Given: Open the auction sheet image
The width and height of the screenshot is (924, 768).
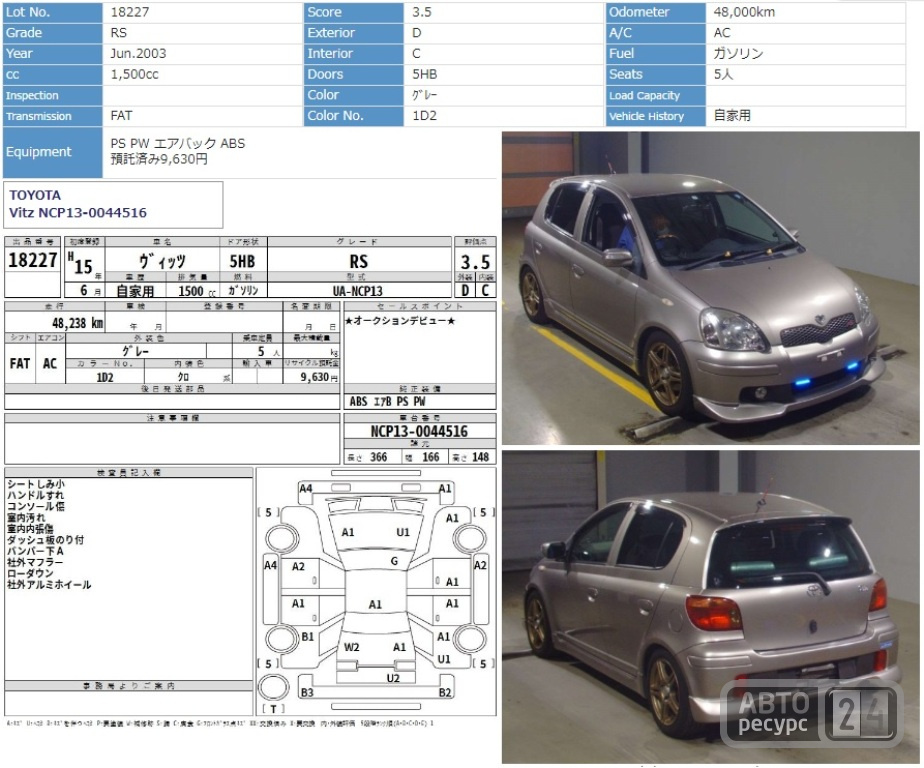Looking at the screenshot, I should [250, 482].
